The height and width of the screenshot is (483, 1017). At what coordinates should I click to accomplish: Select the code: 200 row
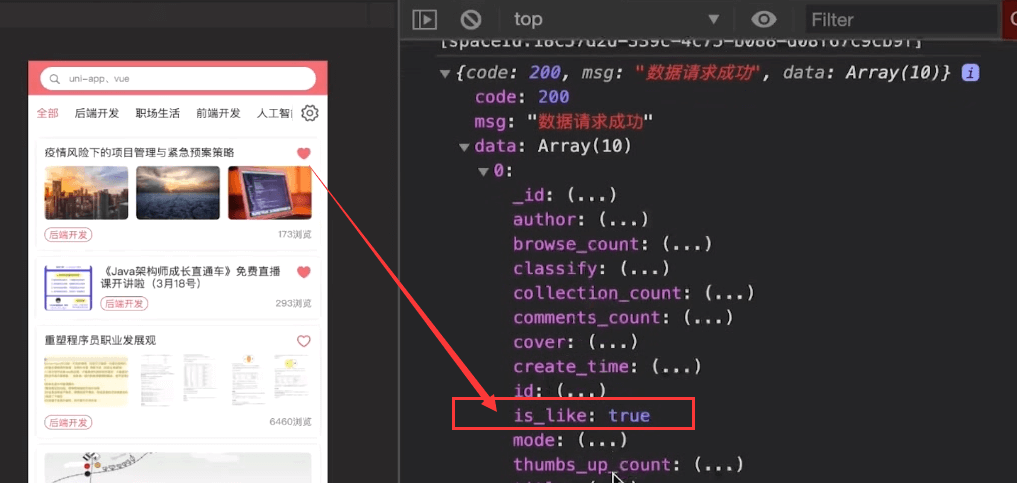(521, 97)
